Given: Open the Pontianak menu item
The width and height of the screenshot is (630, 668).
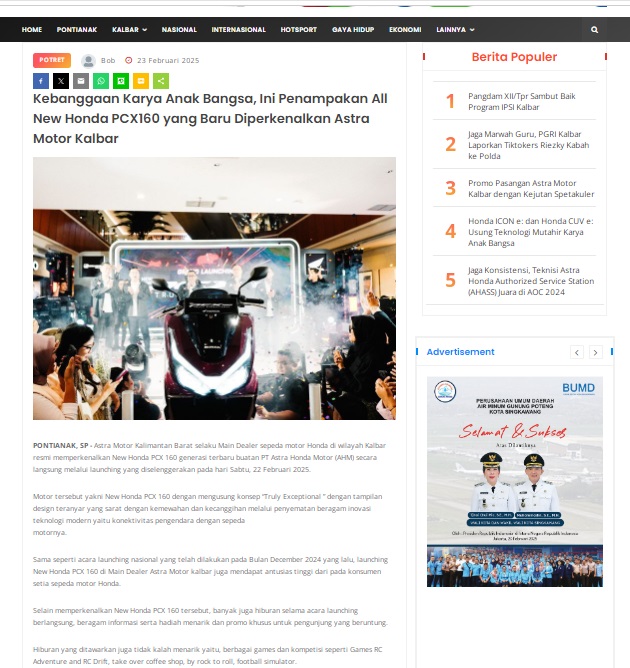Looking at the screenshot, I should [x=77, y=29].
